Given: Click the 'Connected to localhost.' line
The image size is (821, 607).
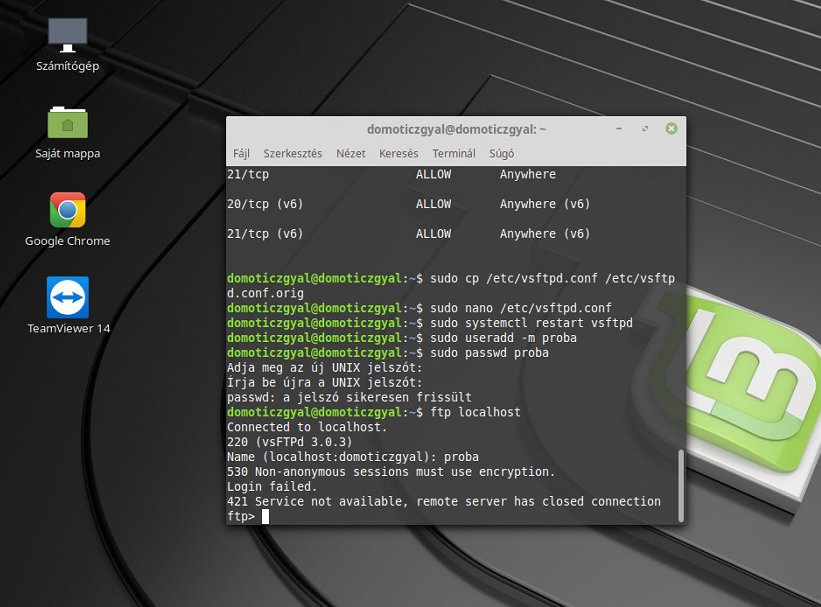Looking at the screenshot, I should [x=307, y=427].
